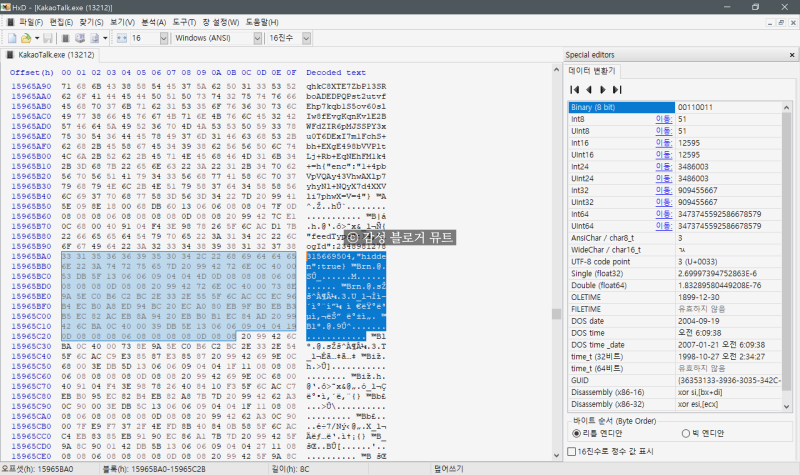Click the Save disk icon
The height and width of the screenshot is (475, 800).
tap(48, 38)
